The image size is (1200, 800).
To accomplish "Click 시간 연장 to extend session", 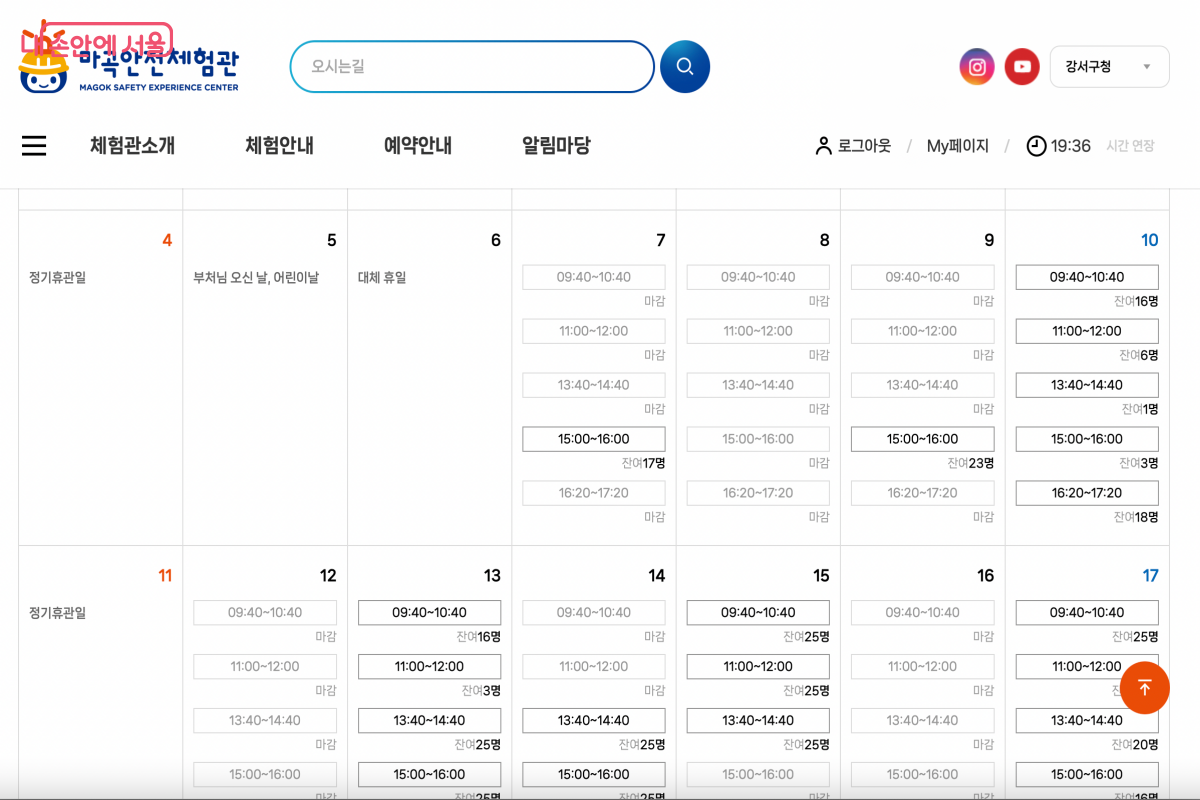I will (x=1130, y=146).
